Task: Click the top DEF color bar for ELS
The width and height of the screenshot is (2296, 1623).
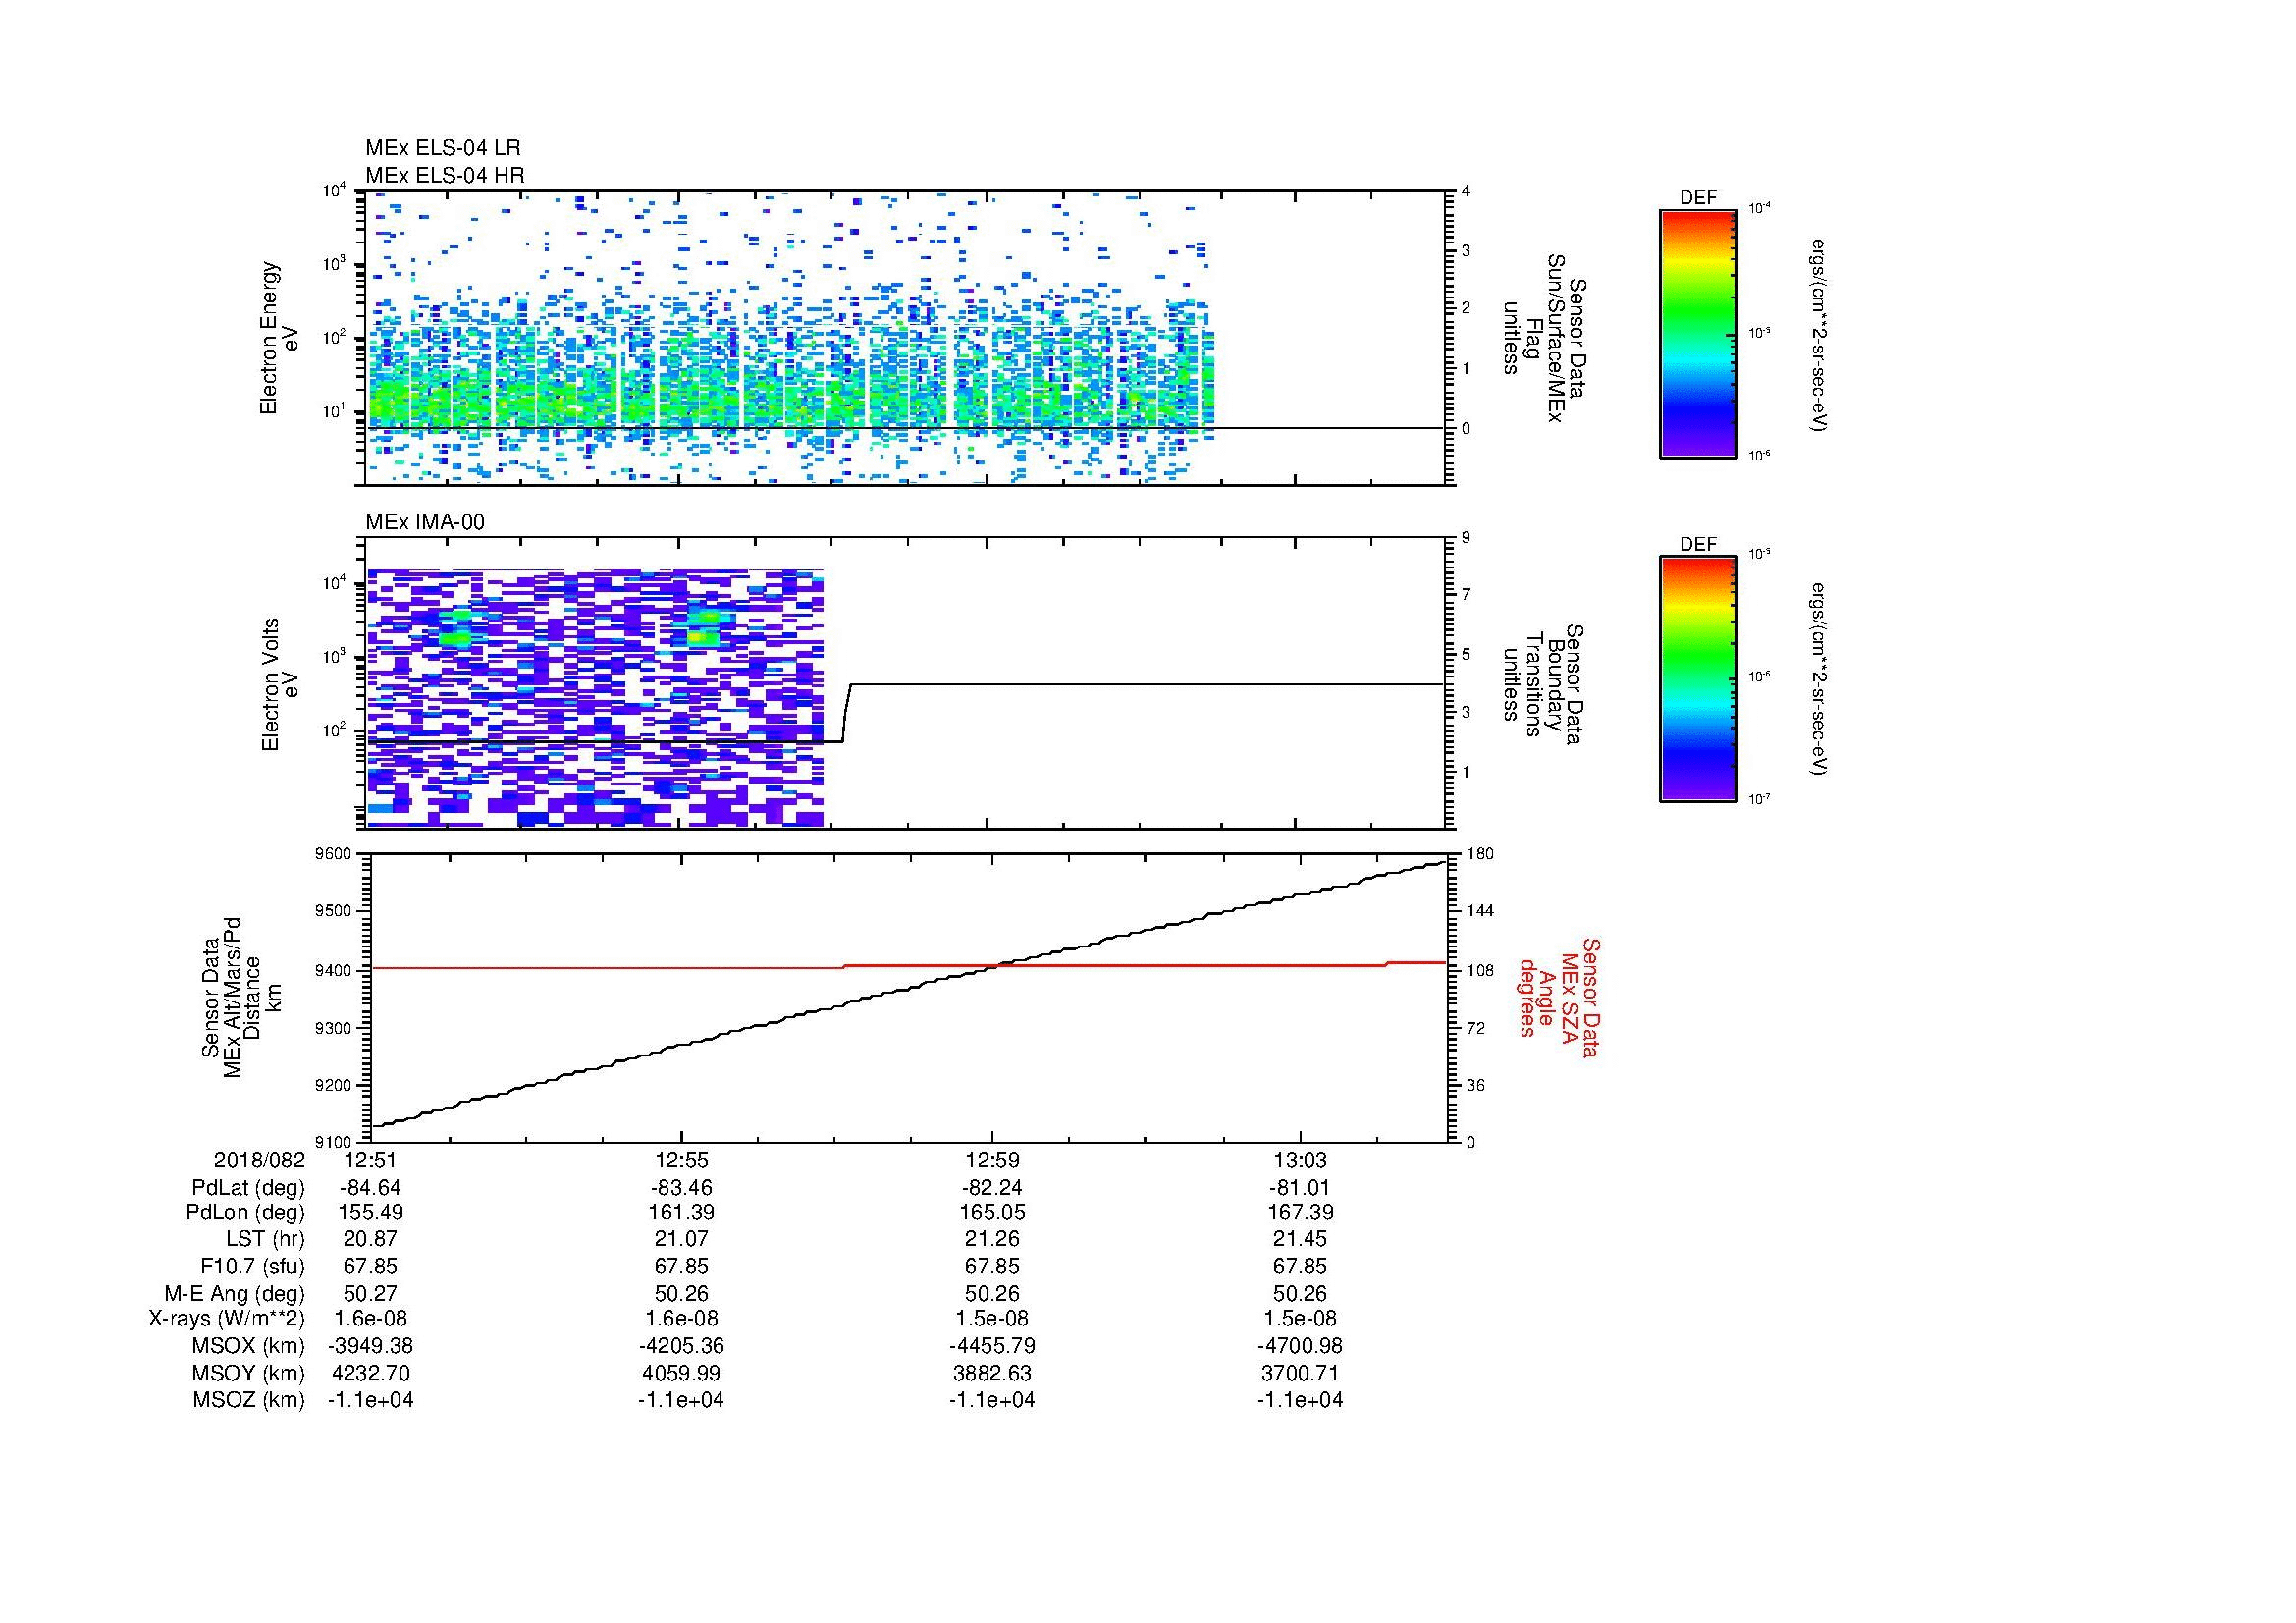Action: [1698, 334]
